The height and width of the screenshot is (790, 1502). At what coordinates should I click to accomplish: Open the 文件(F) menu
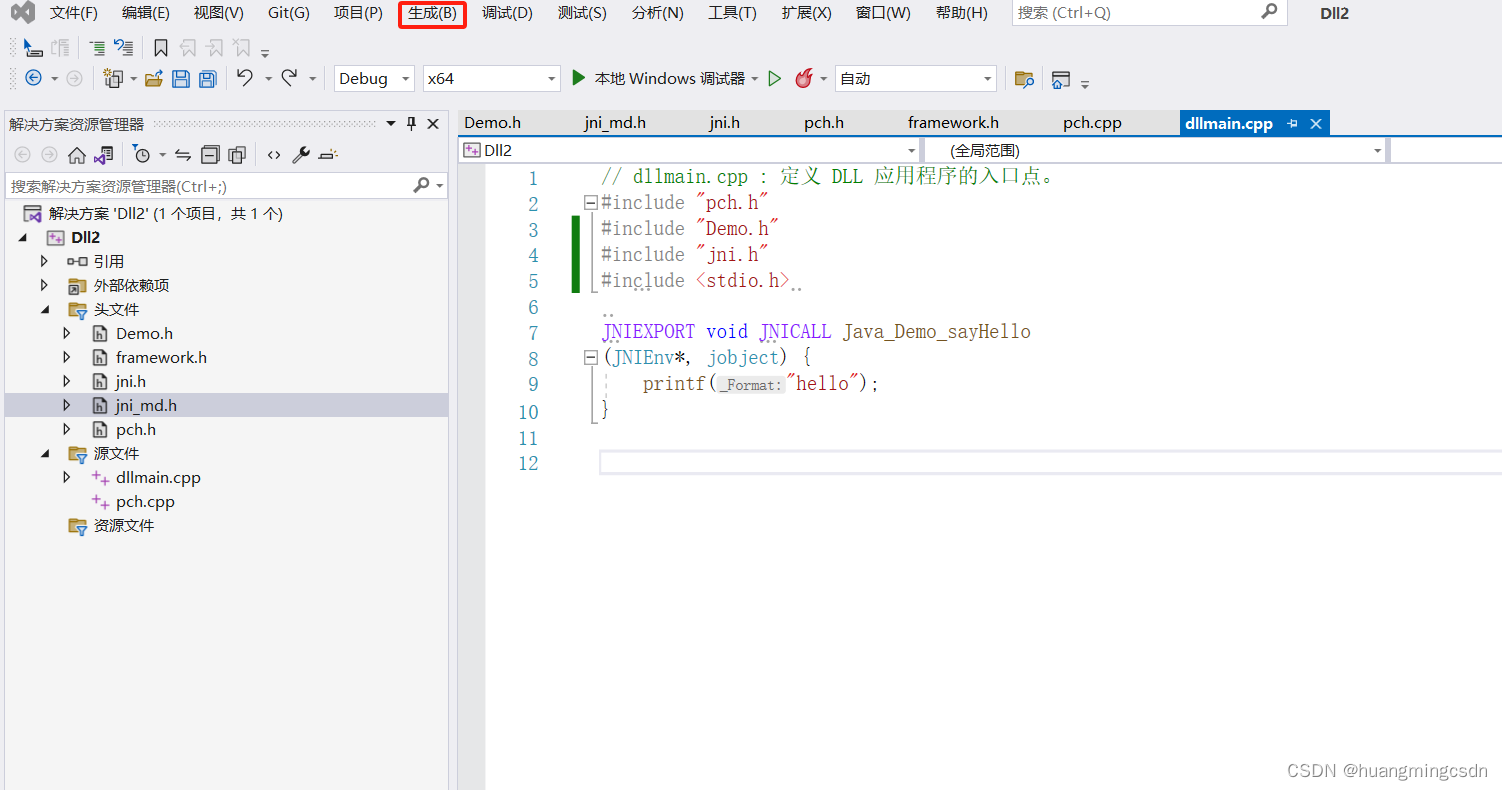[x=74, y=13]
